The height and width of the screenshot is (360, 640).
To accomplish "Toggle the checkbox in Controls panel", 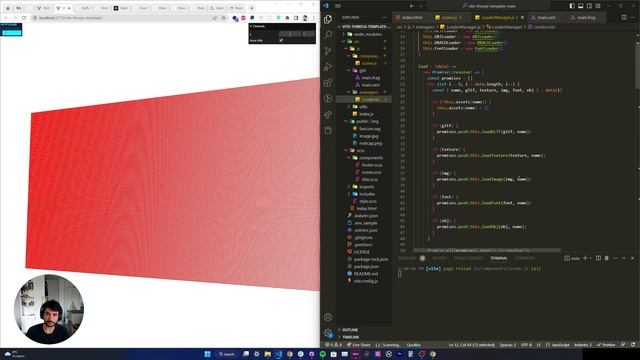I will 281,40.
